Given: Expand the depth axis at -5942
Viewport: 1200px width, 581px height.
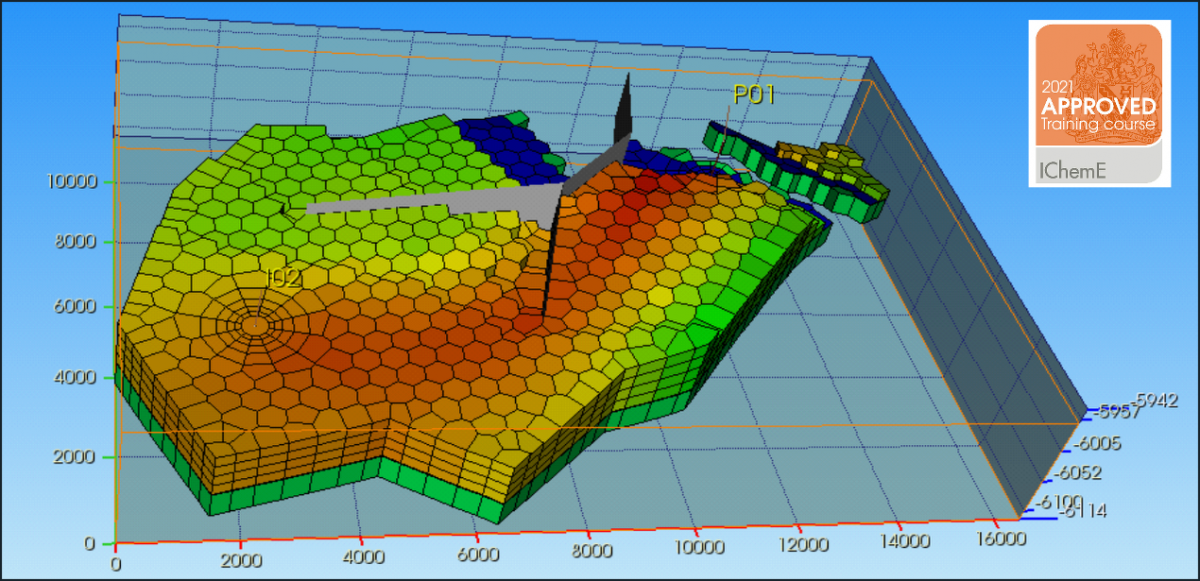Looking at the screenshot, I should pyautogui.click(x=1160, y=396).
